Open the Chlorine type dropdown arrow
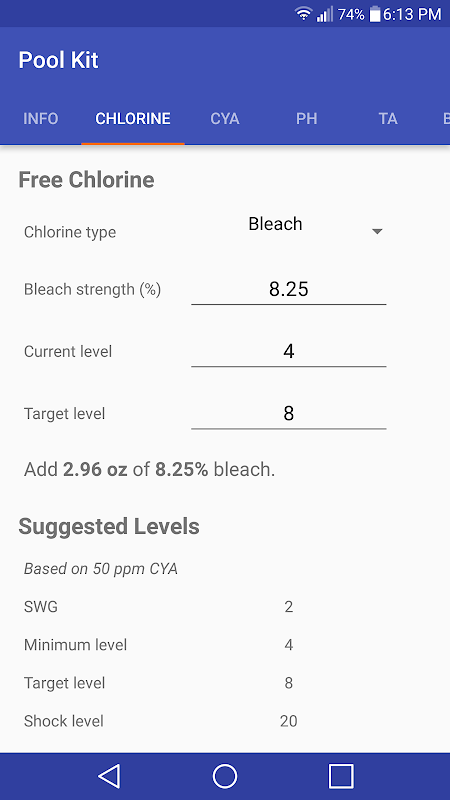This screenshot has width=450, height=800. pos(377,232)
